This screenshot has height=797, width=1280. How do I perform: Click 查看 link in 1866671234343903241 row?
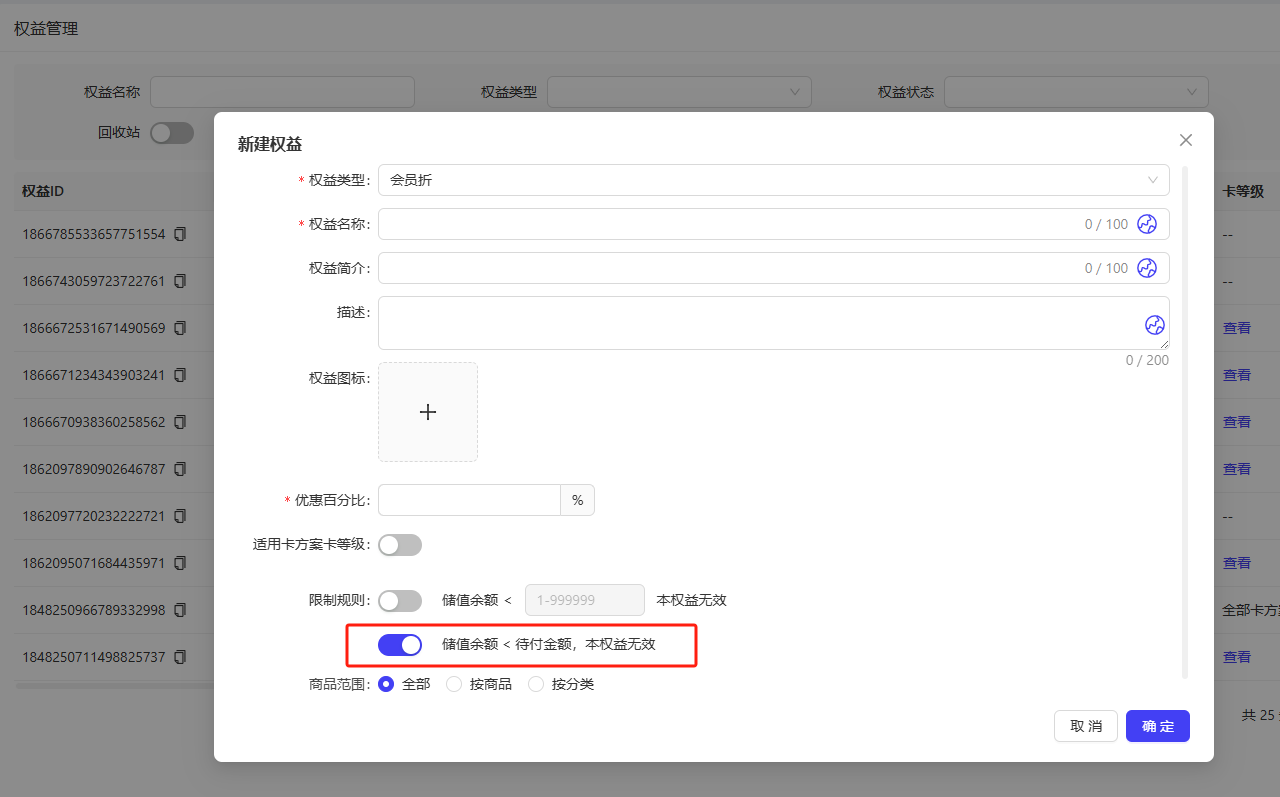pos(1237,375)
